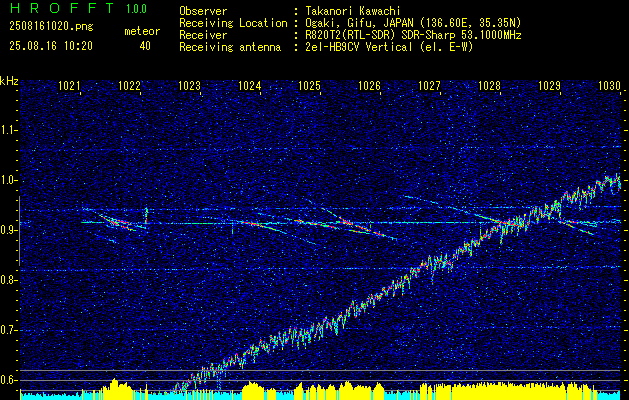Click the 1.1 kHz frequency label
Image resolution: width=629 pixels, height=400 pixels.
pyautogui.click(x=9, y=130)
